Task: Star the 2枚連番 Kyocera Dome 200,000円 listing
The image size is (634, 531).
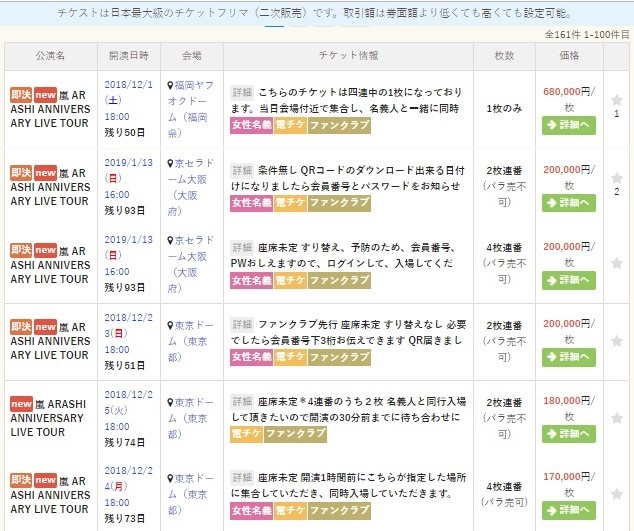Action: pyautogui.click(x=617, y=178)
